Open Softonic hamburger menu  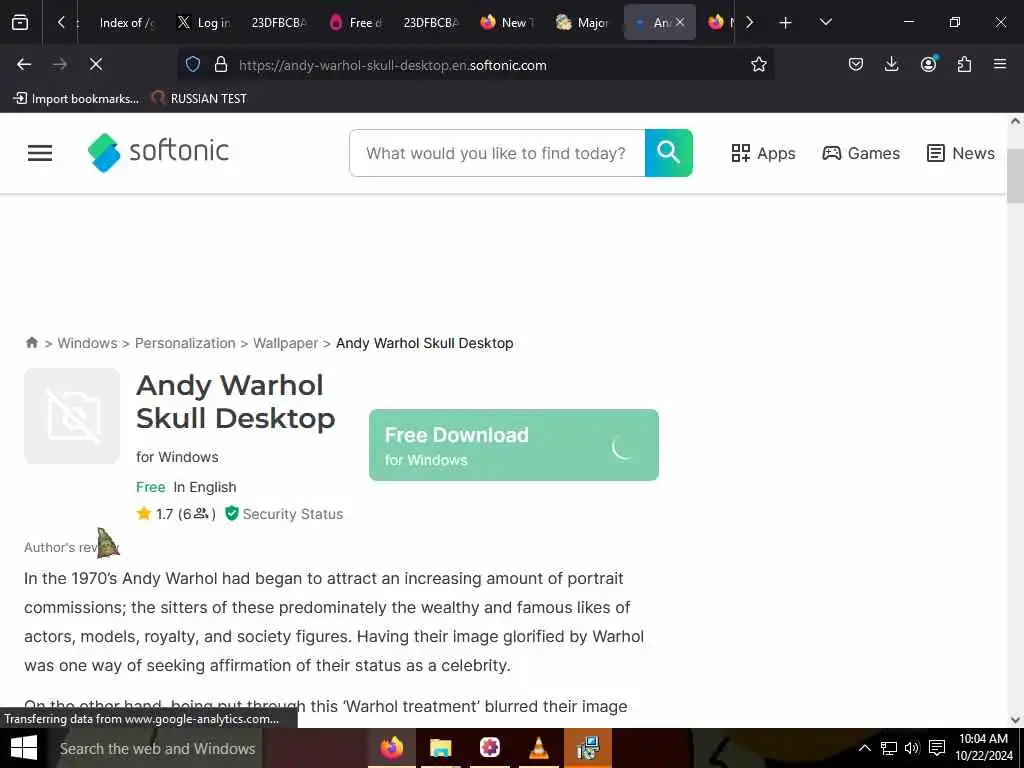pyautogui.click(x=40, y=153)
